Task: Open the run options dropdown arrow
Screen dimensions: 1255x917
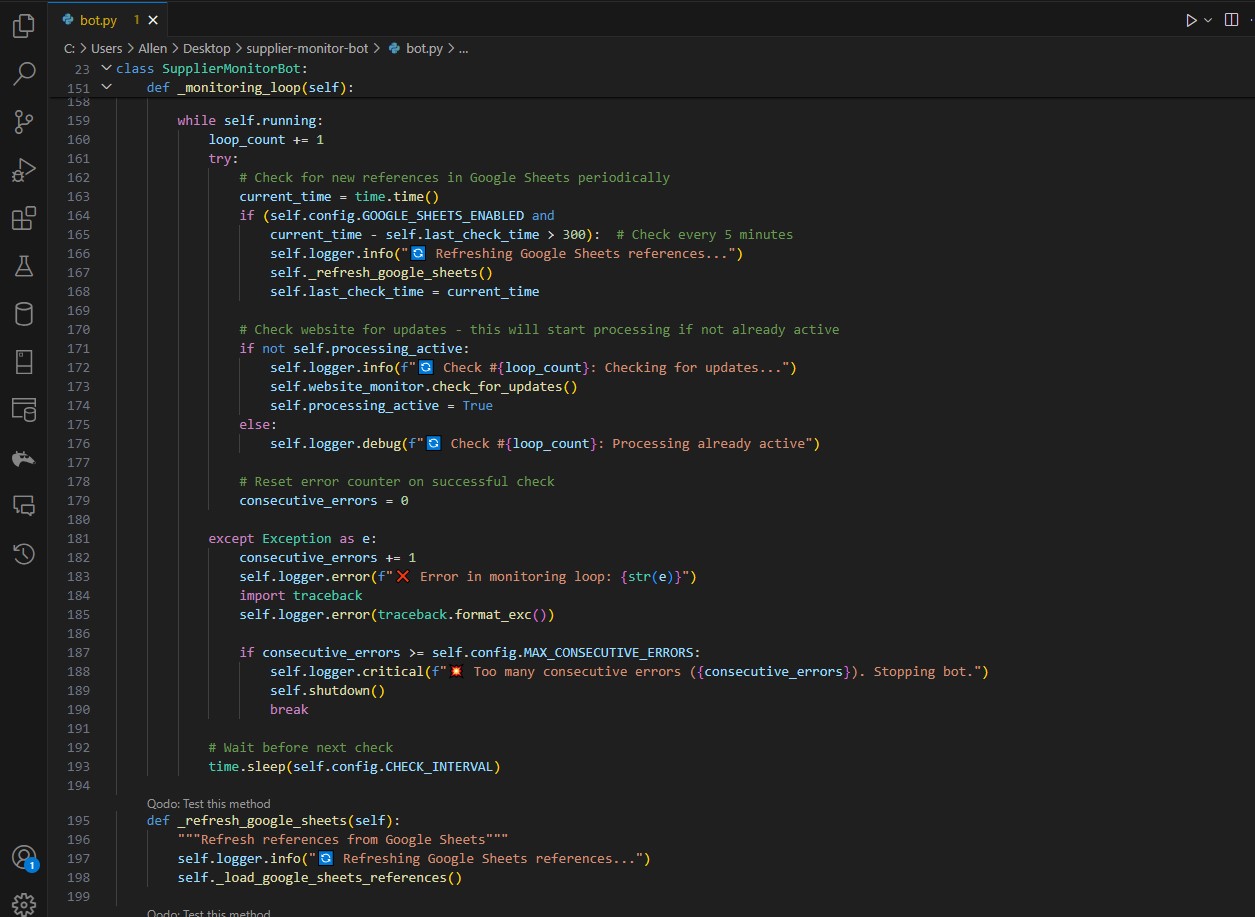Action: [x=1207, y=20]
